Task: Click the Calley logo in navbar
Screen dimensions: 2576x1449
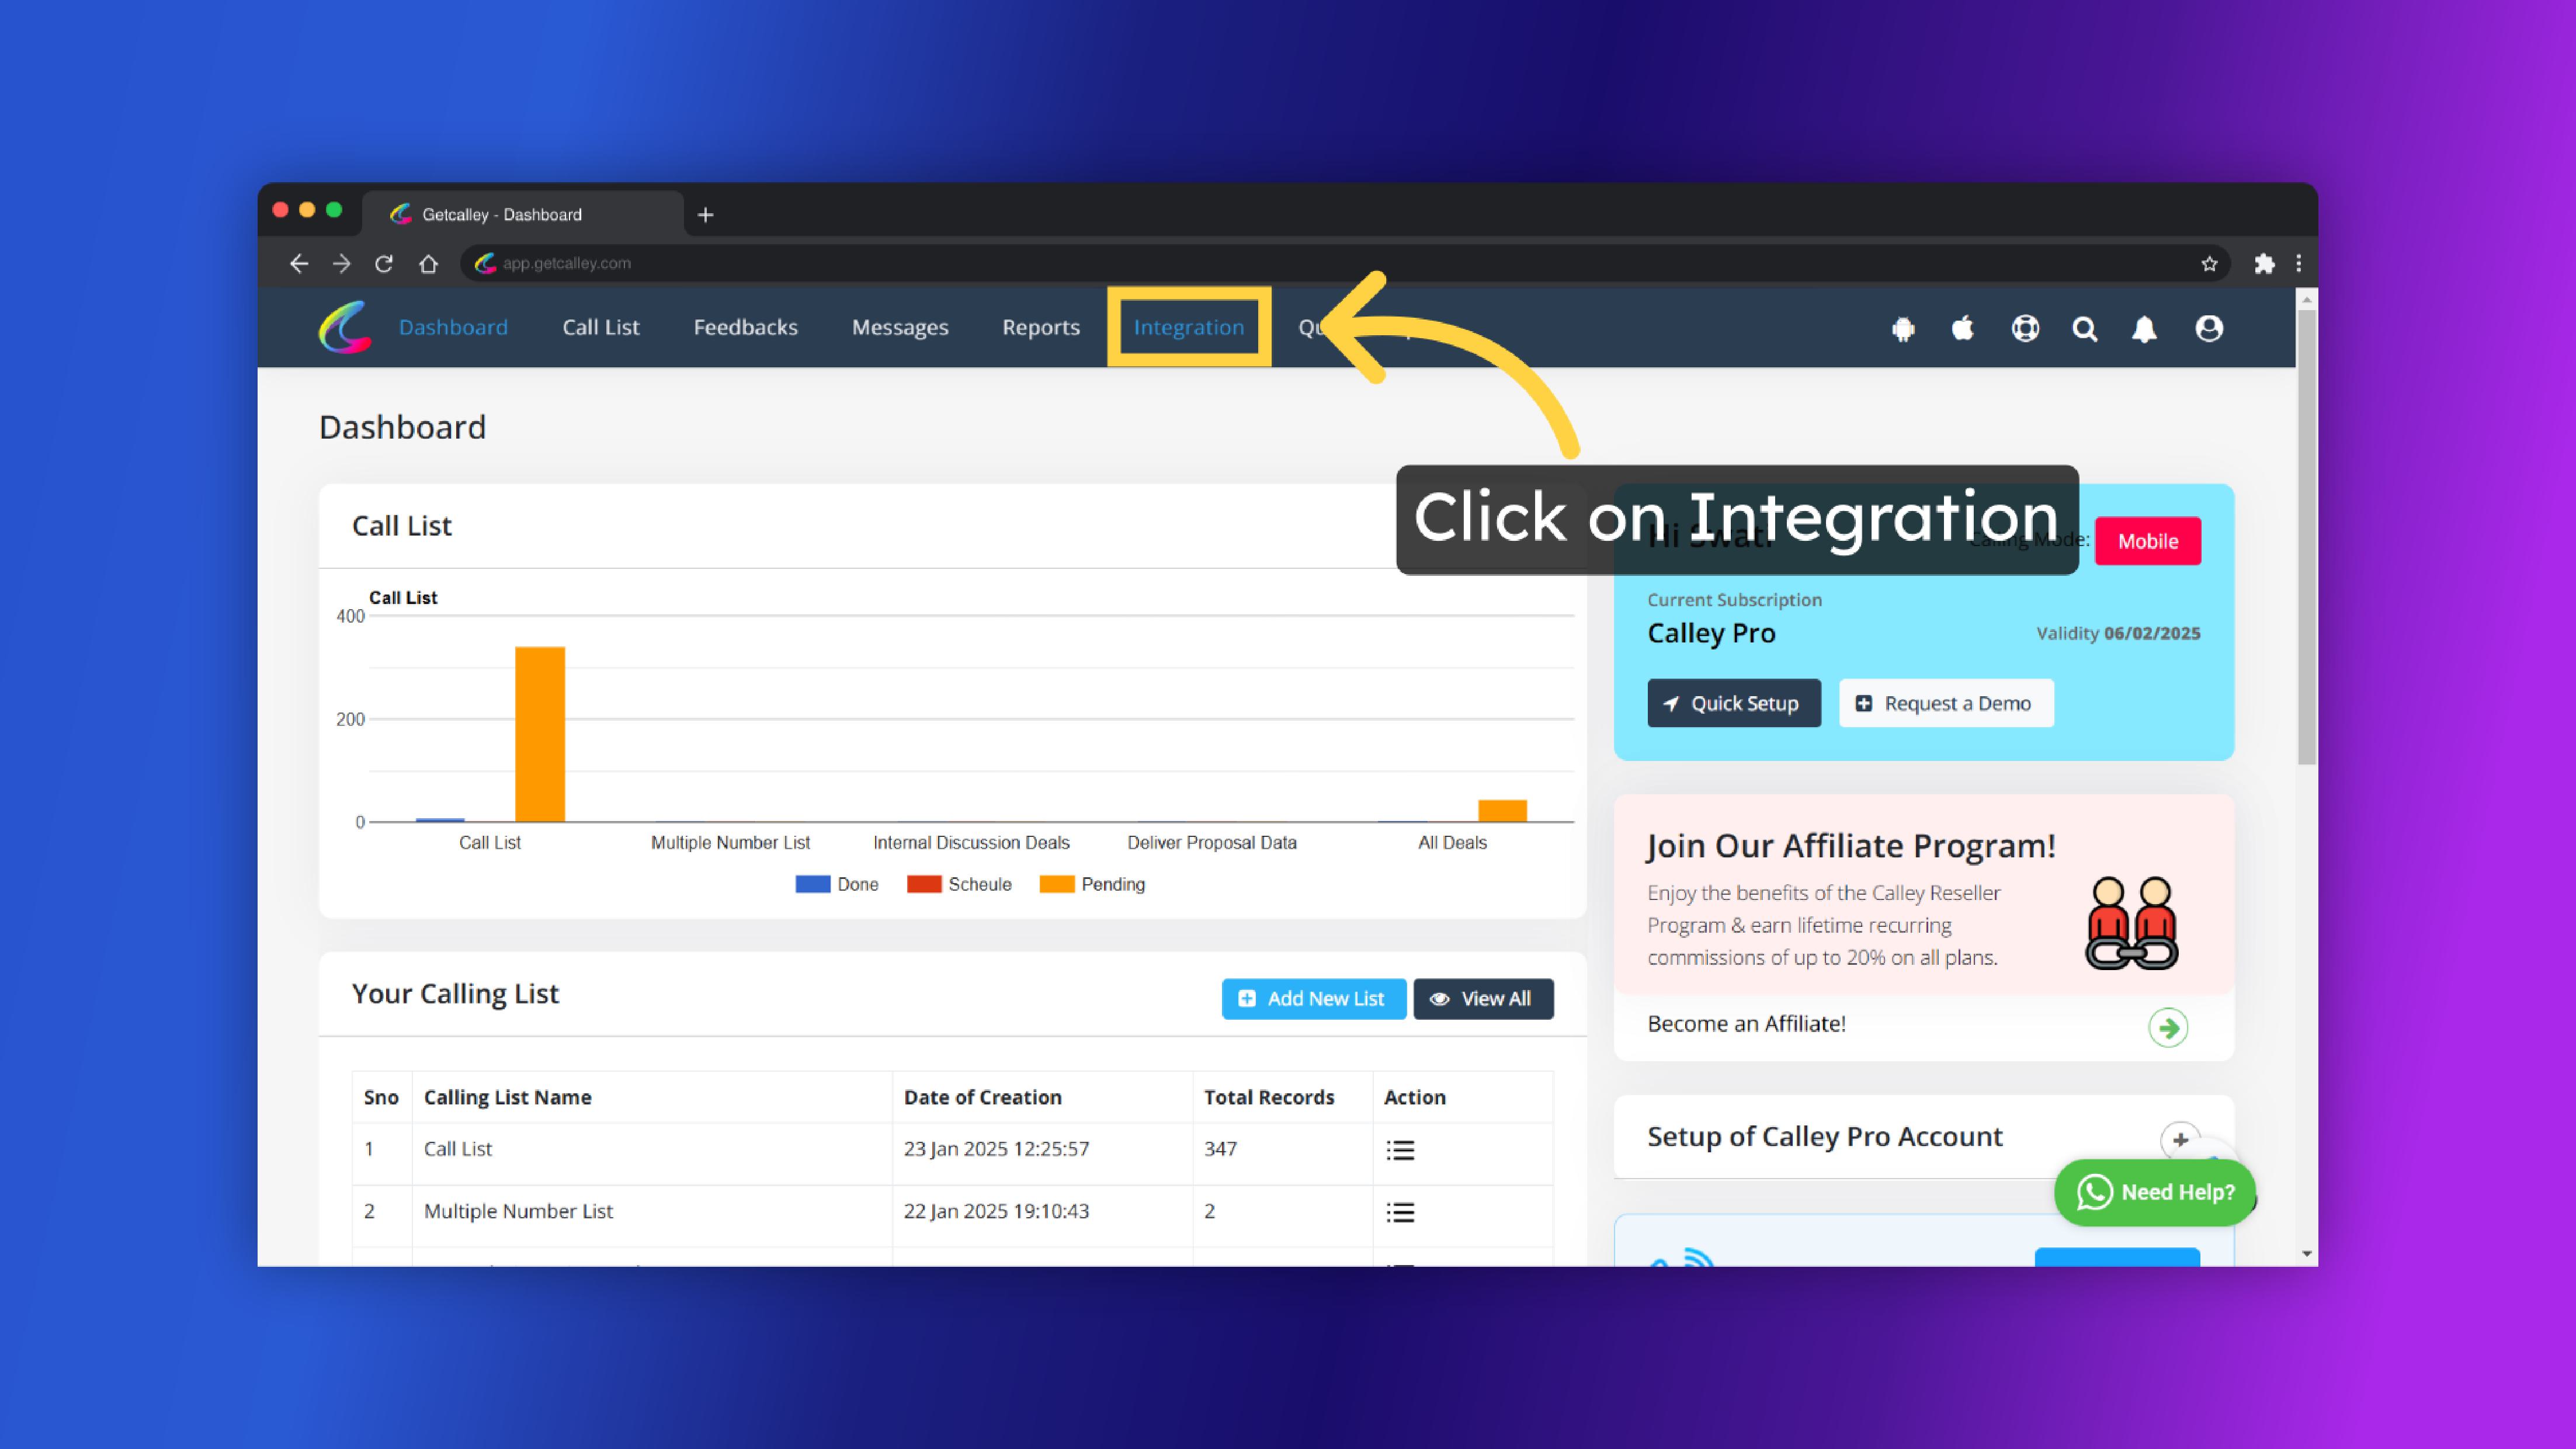Action: point(345,327)
